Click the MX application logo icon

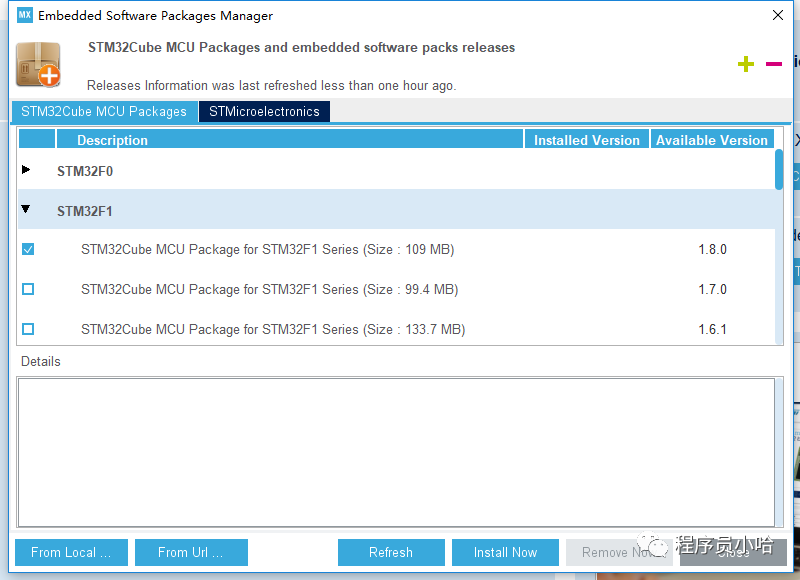25,15
